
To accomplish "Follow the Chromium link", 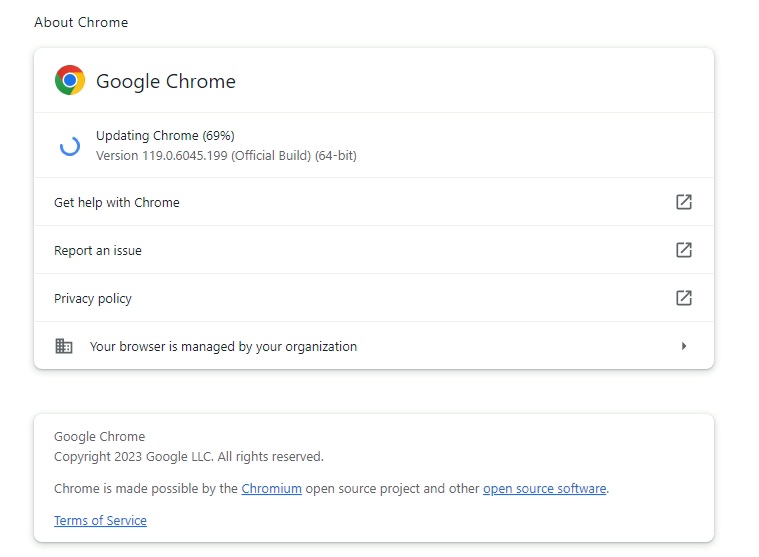I will [271, 489].
